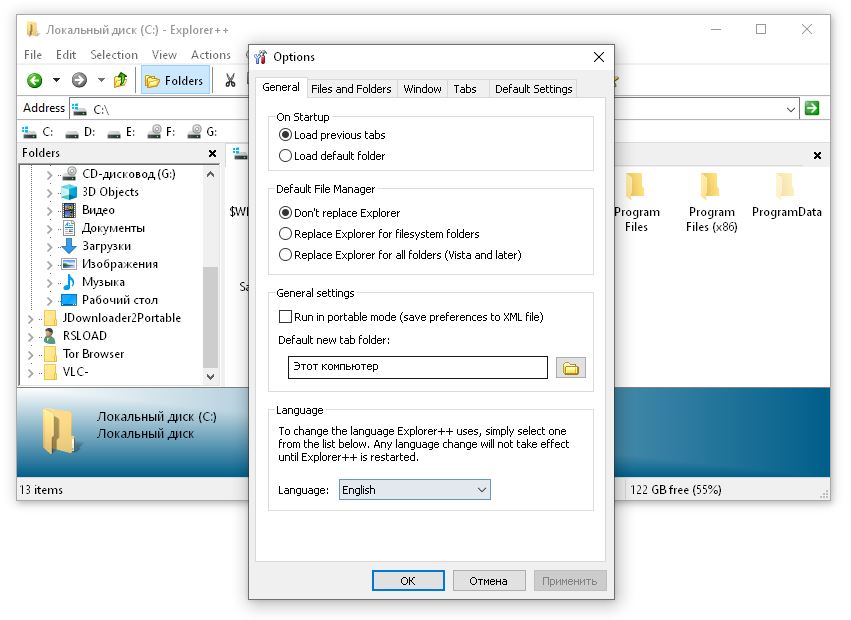The image size is (851, 620).
Task: Click the Up folder icon in toolbar
Action: [x=120, y=80]
